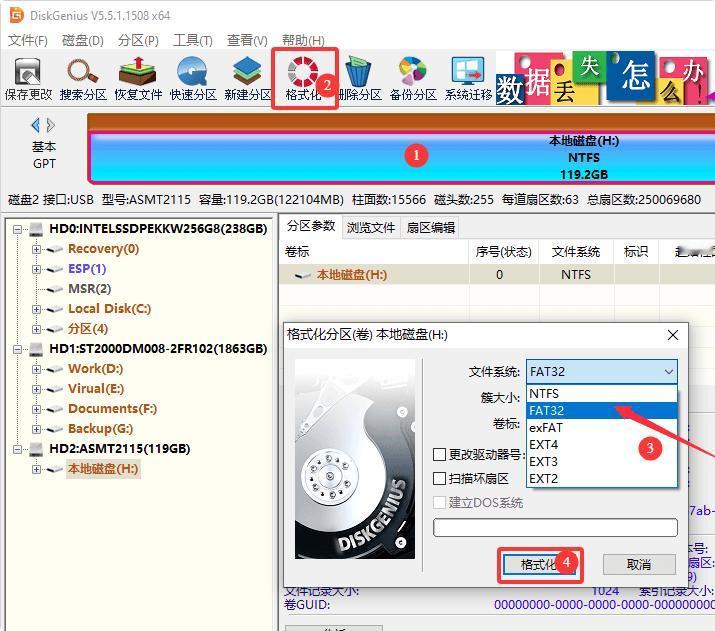Select the HD0 INTELSSDPEKKW256G8 disk icon
This screenshot has height=631, width=715.
pyautogui.click(x=36, y=229)
